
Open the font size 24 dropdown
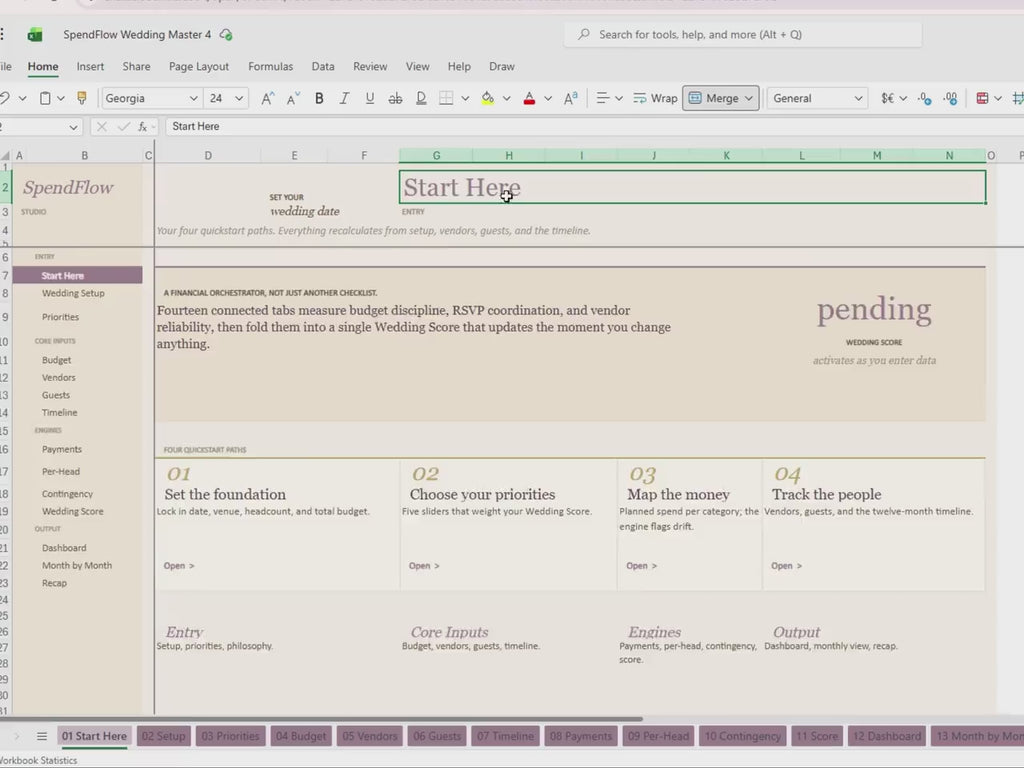(239, 99)
